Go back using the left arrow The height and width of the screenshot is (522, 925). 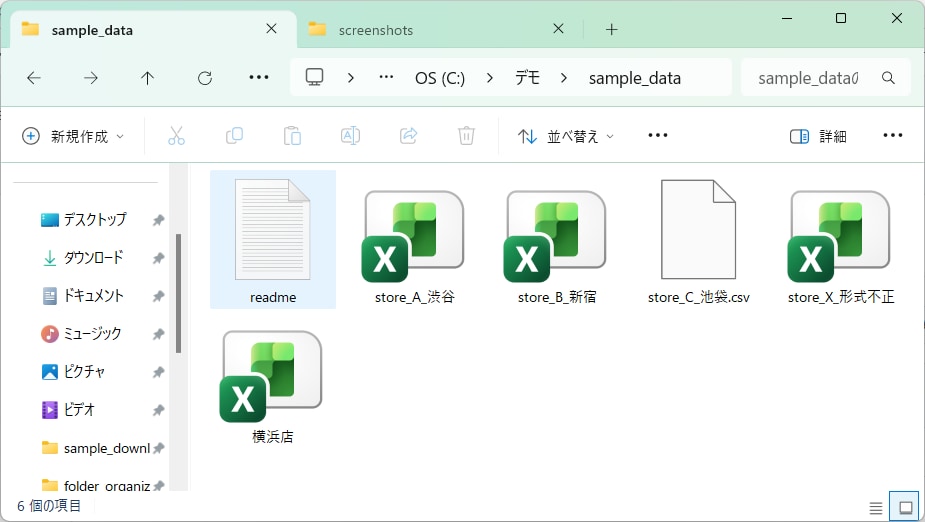tap(34, 78)
